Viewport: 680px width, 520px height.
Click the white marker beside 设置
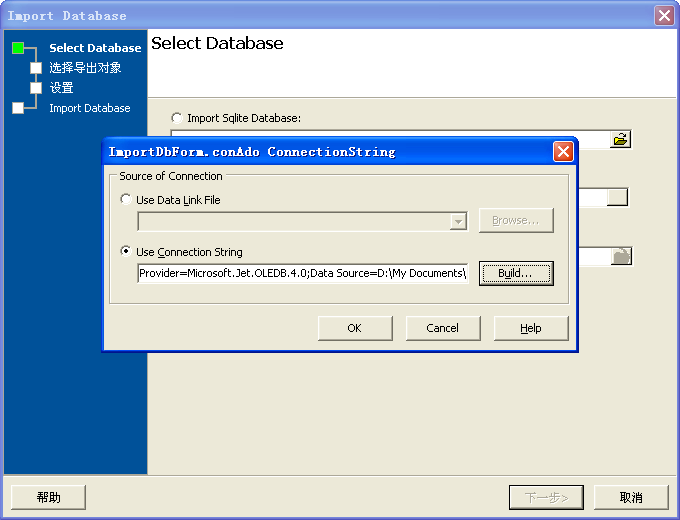click(x=36, y=88)
